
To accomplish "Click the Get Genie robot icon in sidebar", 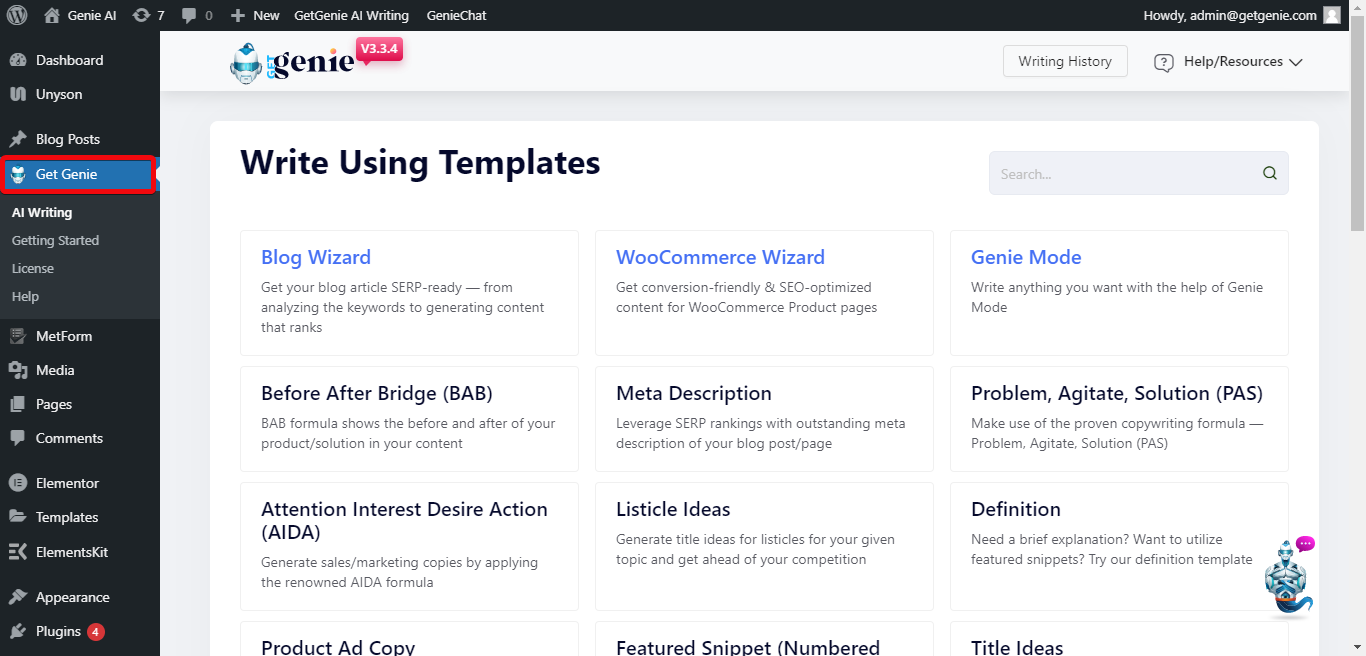I will coord(18,174).
